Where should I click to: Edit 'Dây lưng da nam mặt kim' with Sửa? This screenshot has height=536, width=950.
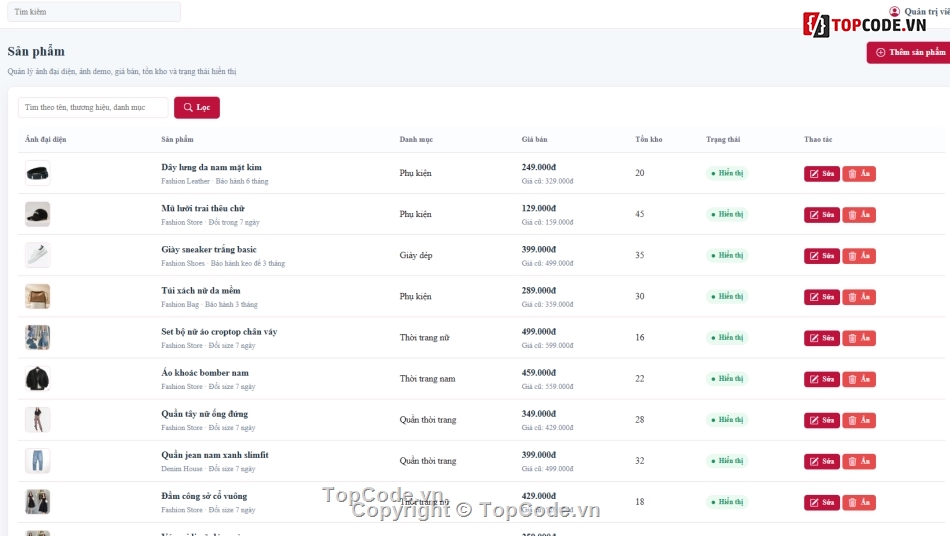[x=822, y=174]
